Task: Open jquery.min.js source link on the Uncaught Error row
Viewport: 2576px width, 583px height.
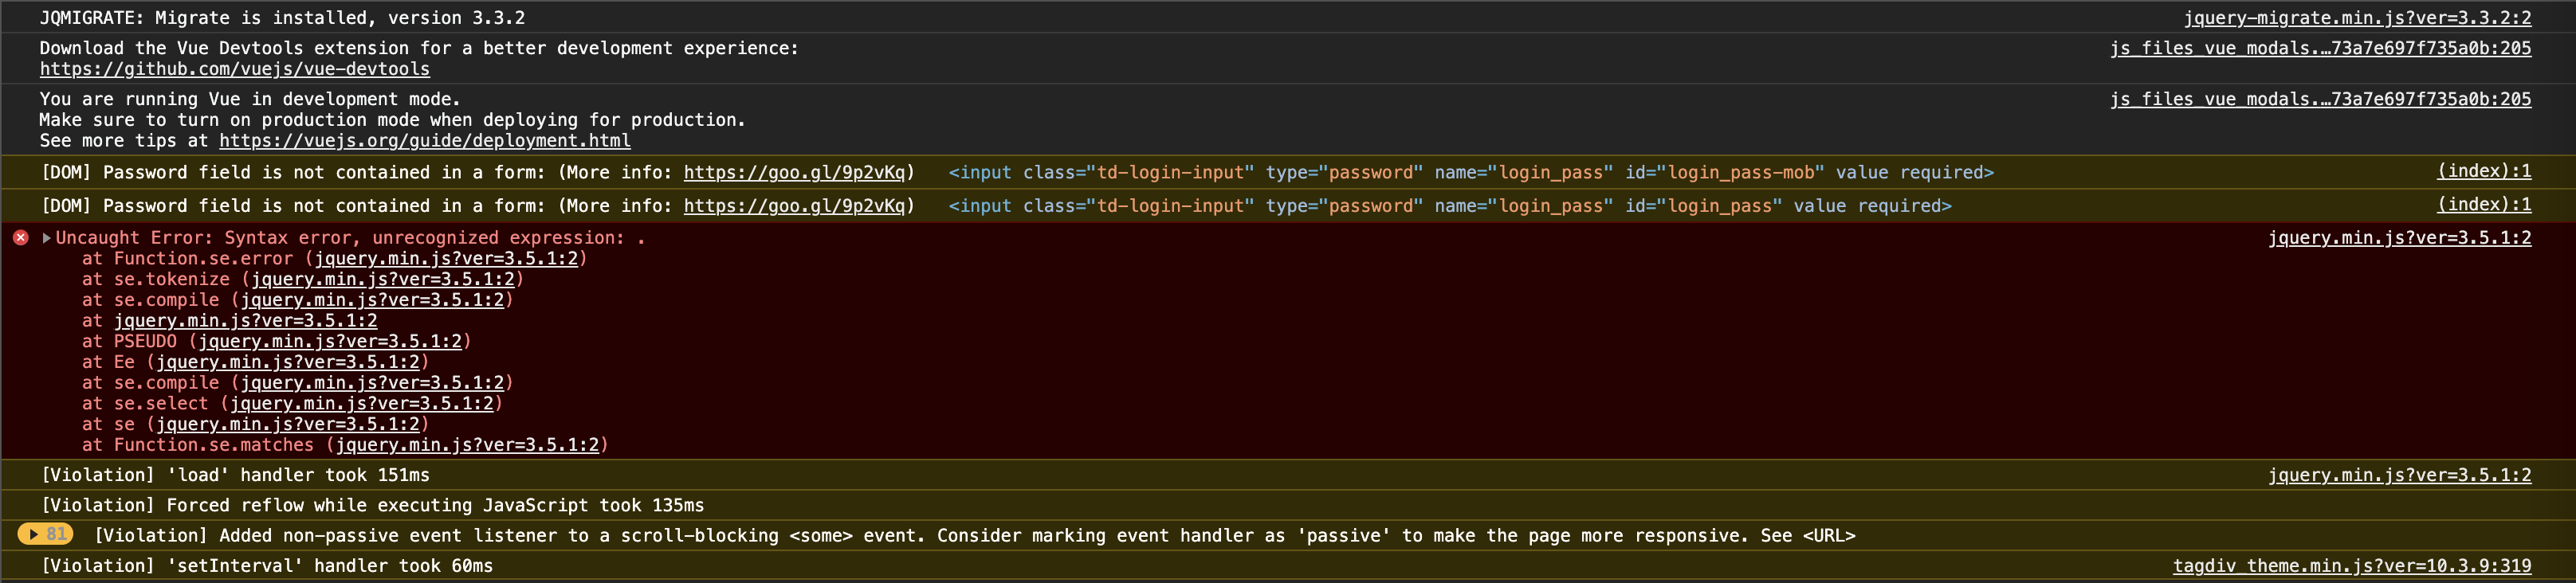Action: (x=2399, y=238)
